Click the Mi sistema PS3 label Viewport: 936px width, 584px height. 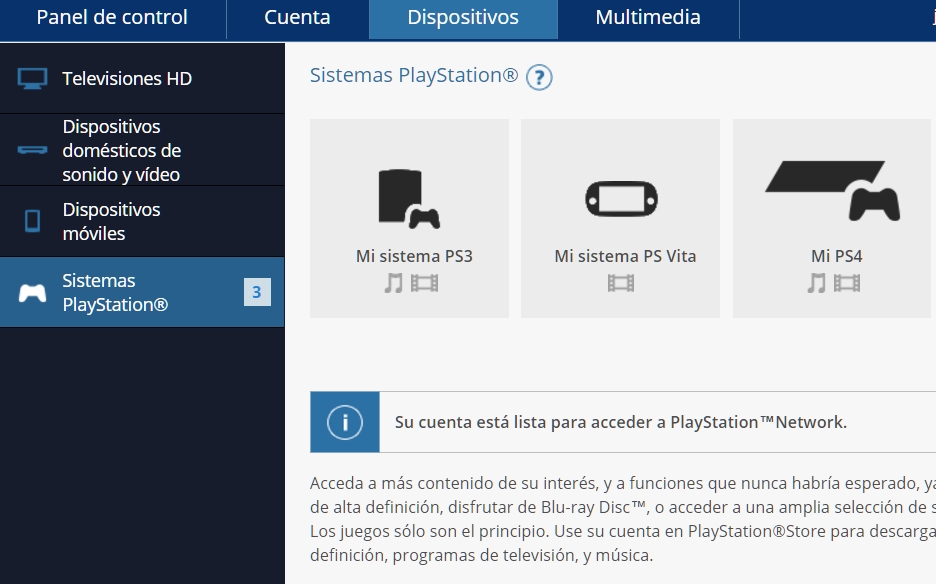[414, 256]
